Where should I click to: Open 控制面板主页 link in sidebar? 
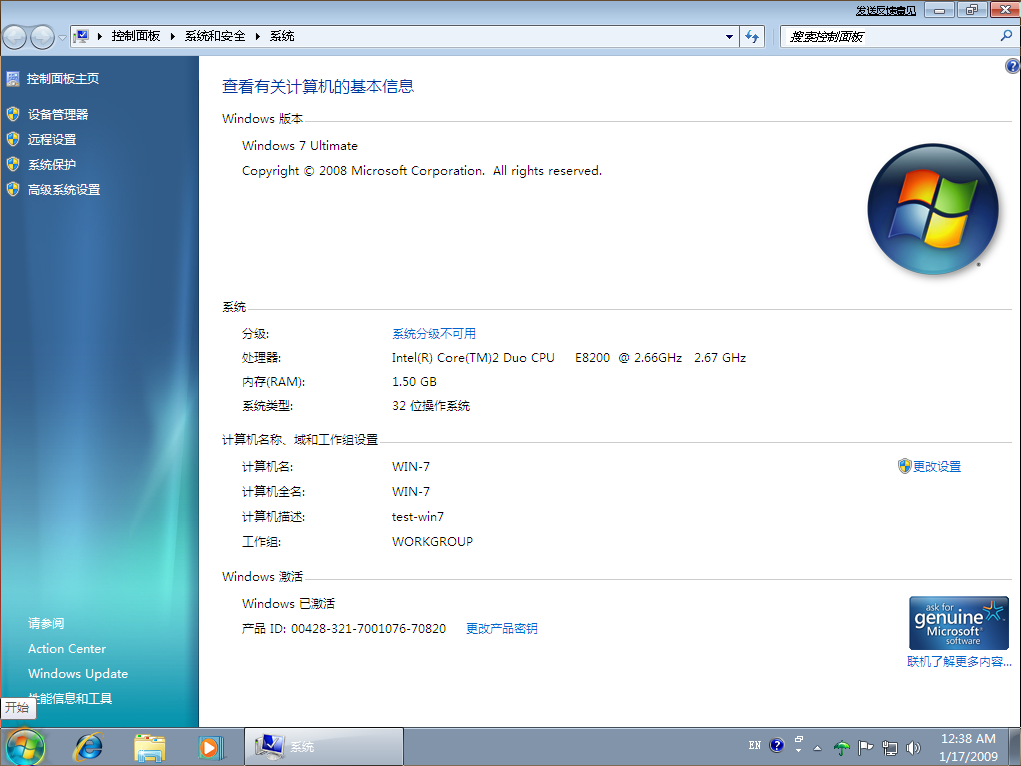63,79
